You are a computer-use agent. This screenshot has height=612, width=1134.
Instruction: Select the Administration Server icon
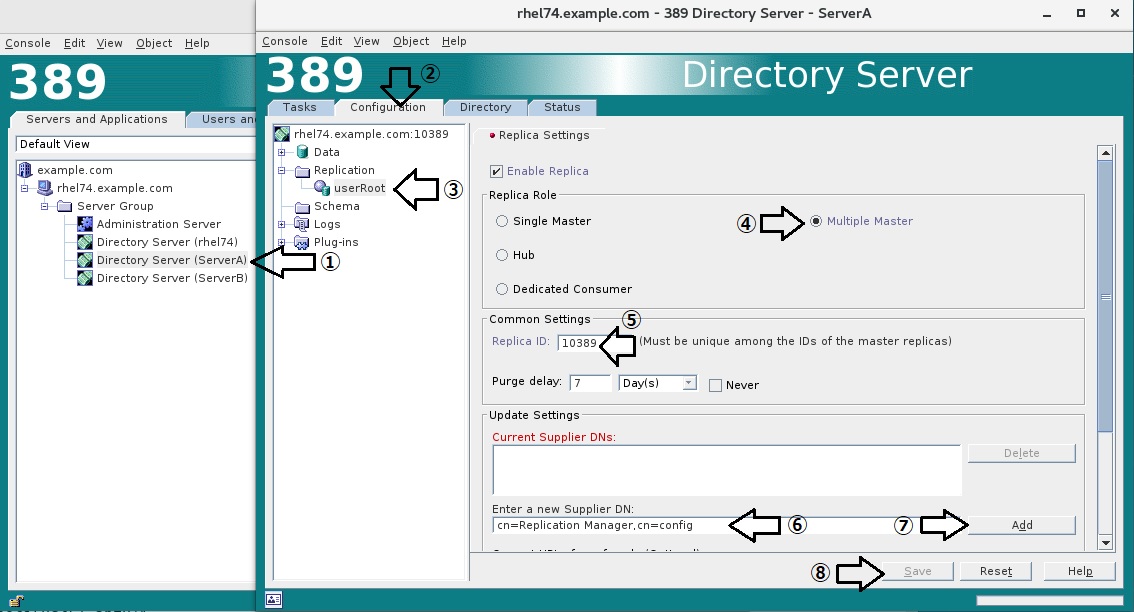point(84,224)
